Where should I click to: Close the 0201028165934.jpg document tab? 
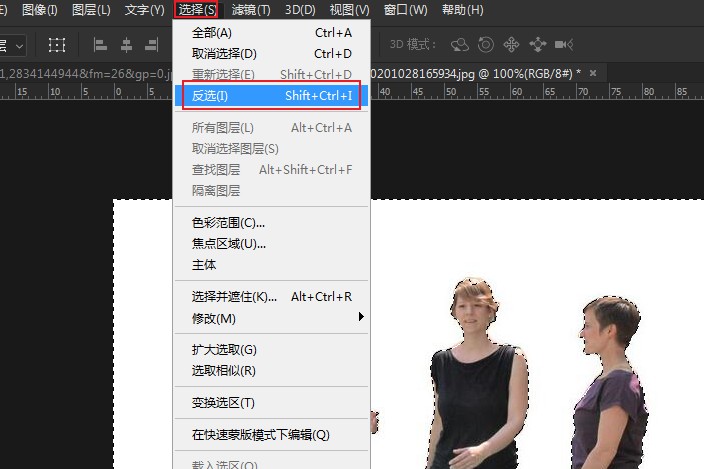click(593, 73)
